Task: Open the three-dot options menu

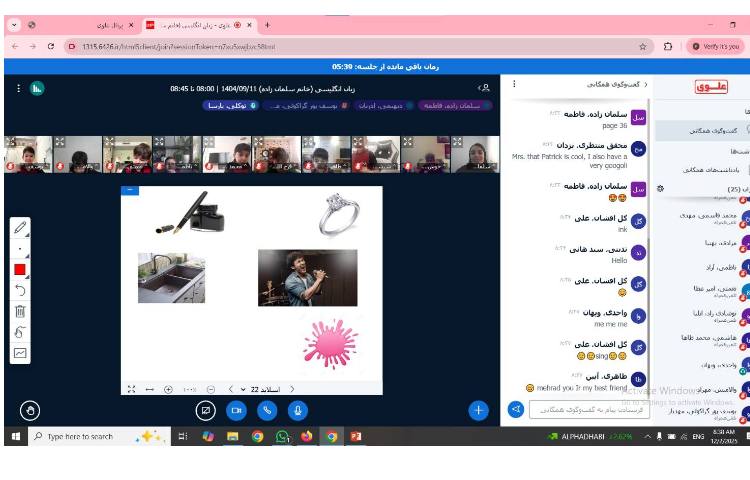Action: tap(18, 88)
